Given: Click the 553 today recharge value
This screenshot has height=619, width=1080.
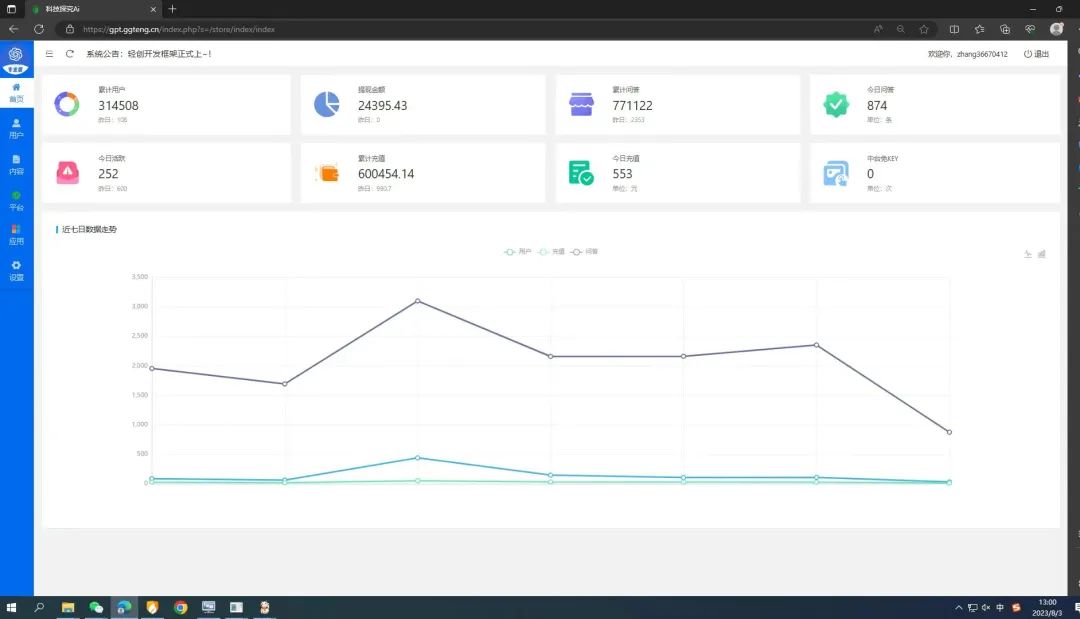Looking at the screenshot, I should pos(622,174).
